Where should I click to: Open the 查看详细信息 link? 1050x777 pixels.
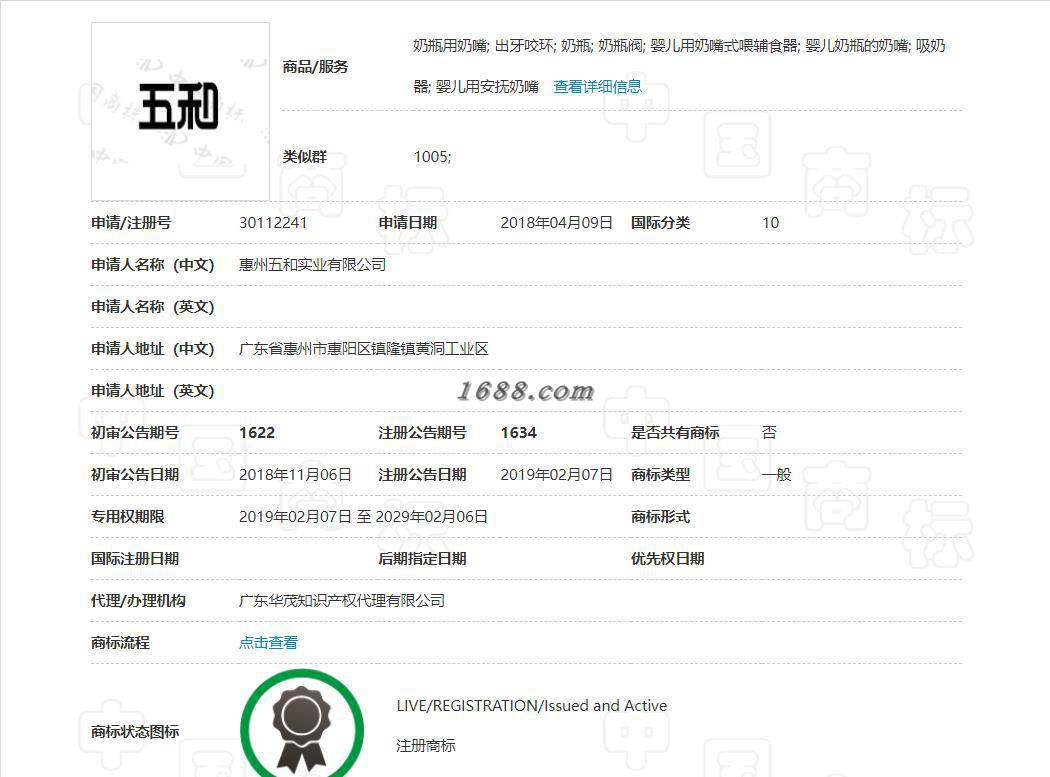597,86
